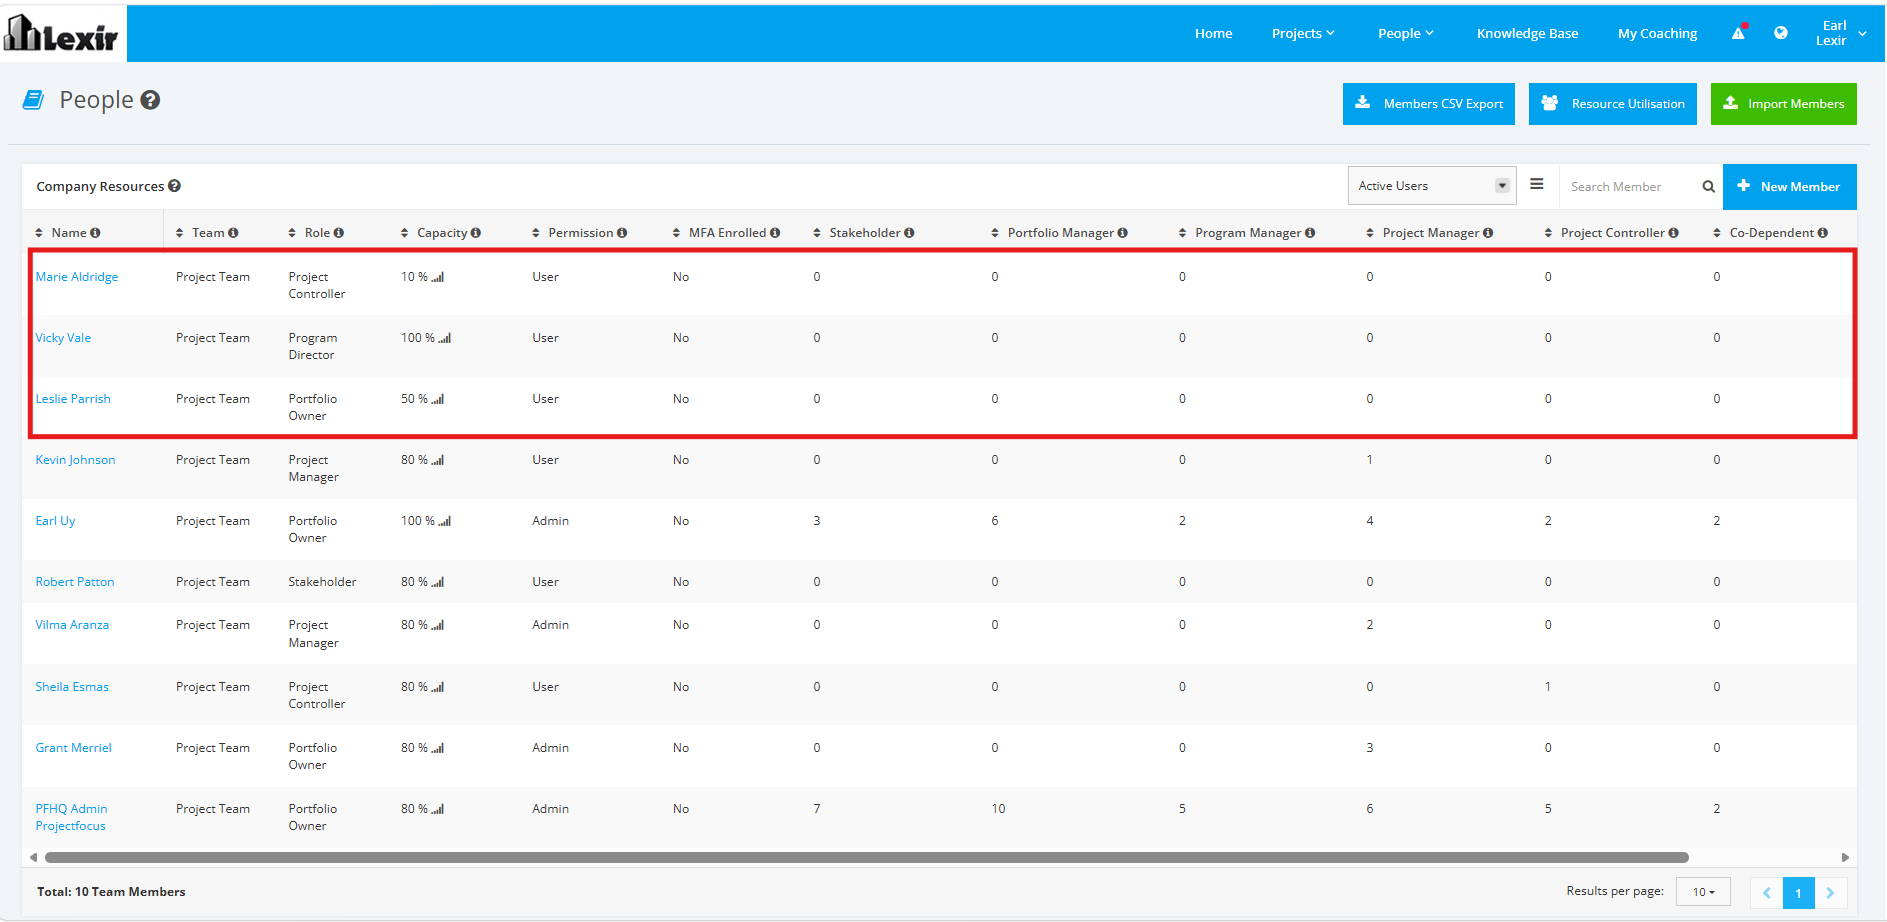
Task: Click the info icon on Project Manager column
Action: click(1488, 233)
